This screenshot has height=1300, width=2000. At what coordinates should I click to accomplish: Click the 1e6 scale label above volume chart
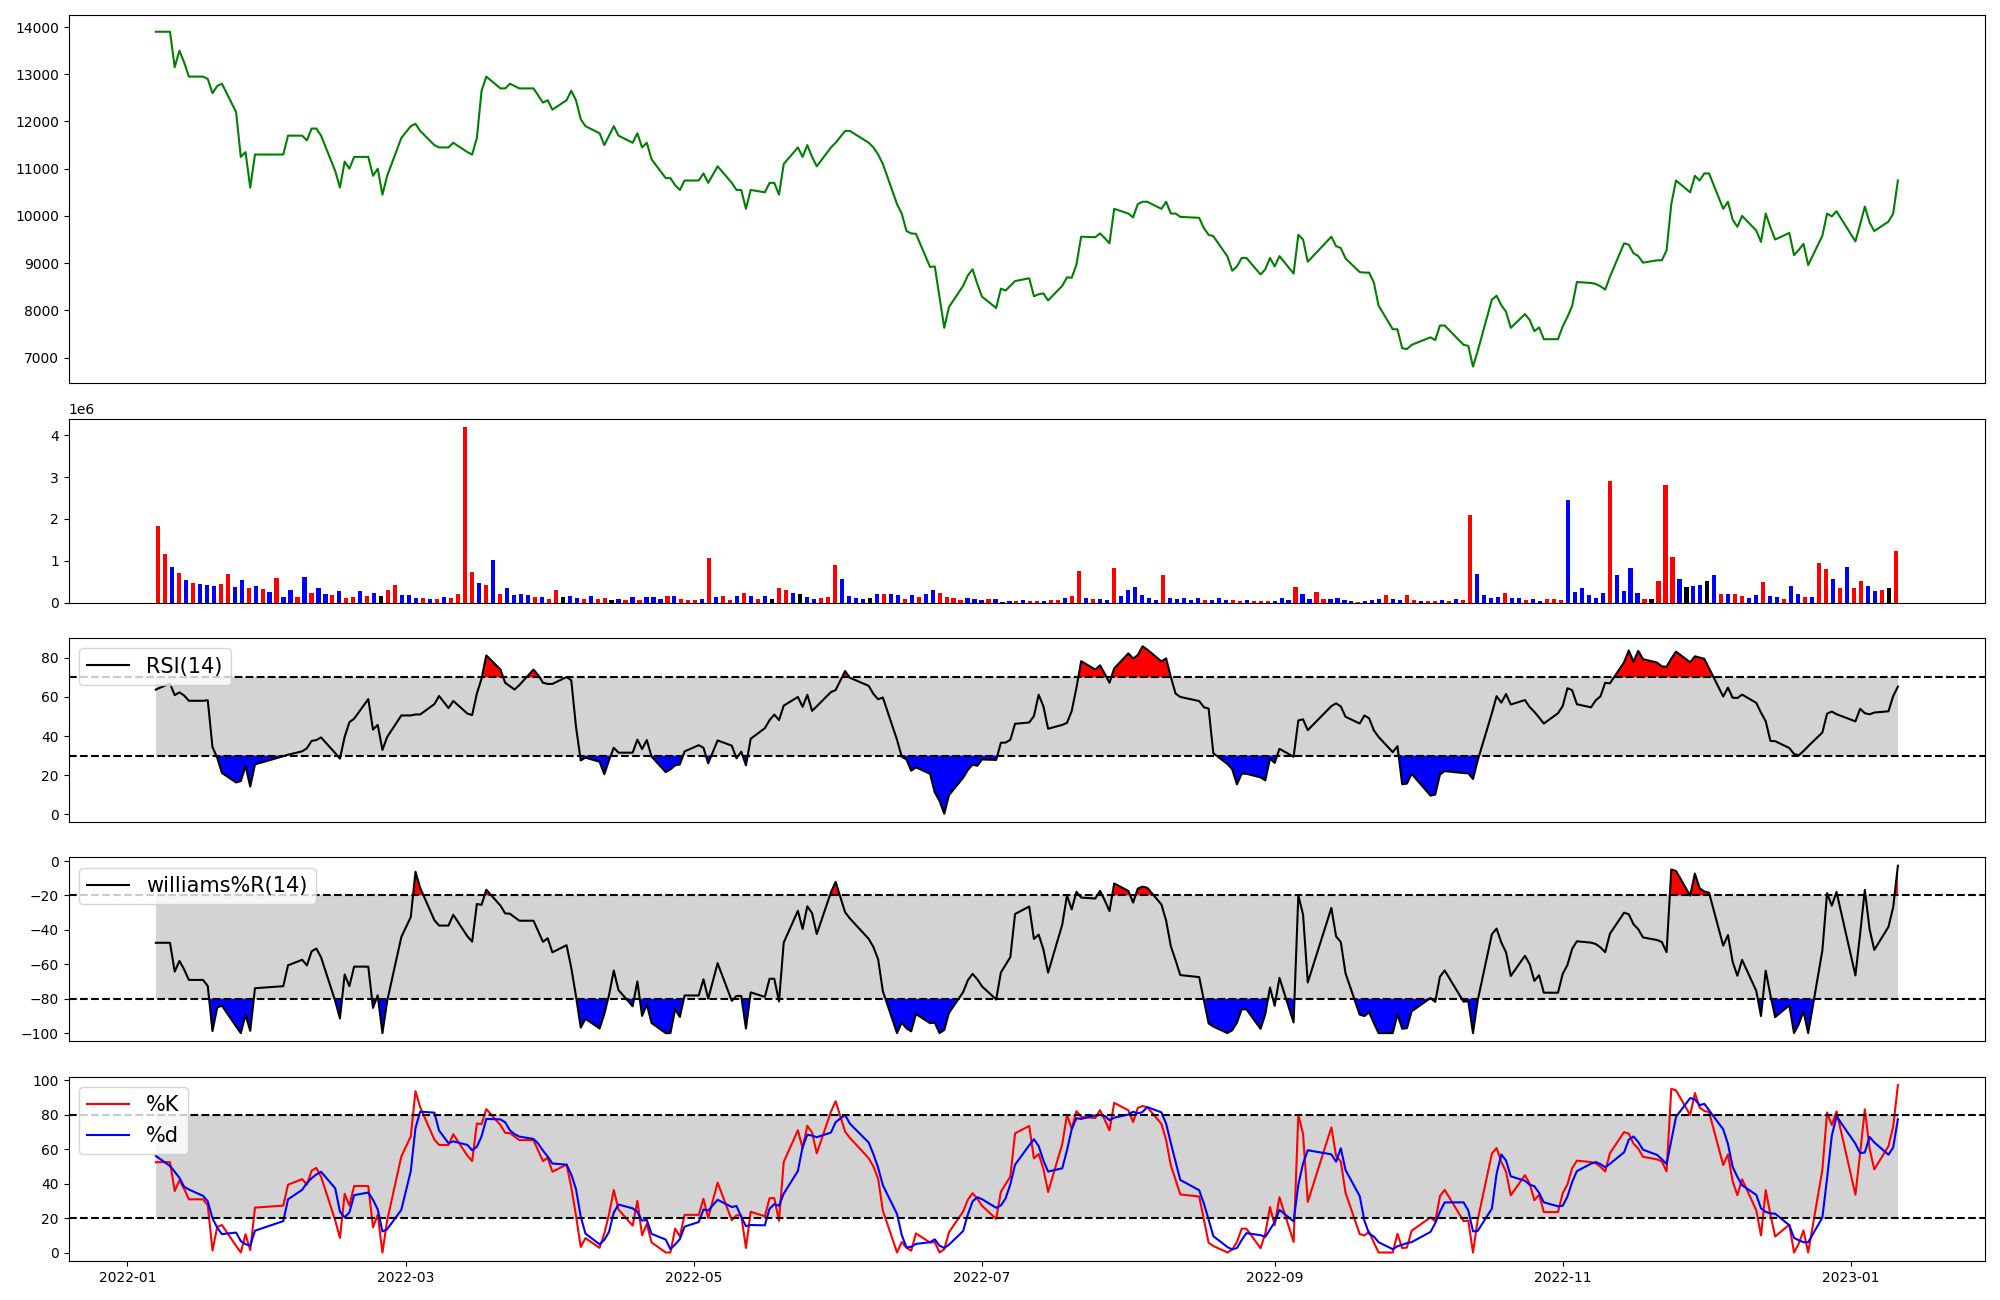(82, 409)
